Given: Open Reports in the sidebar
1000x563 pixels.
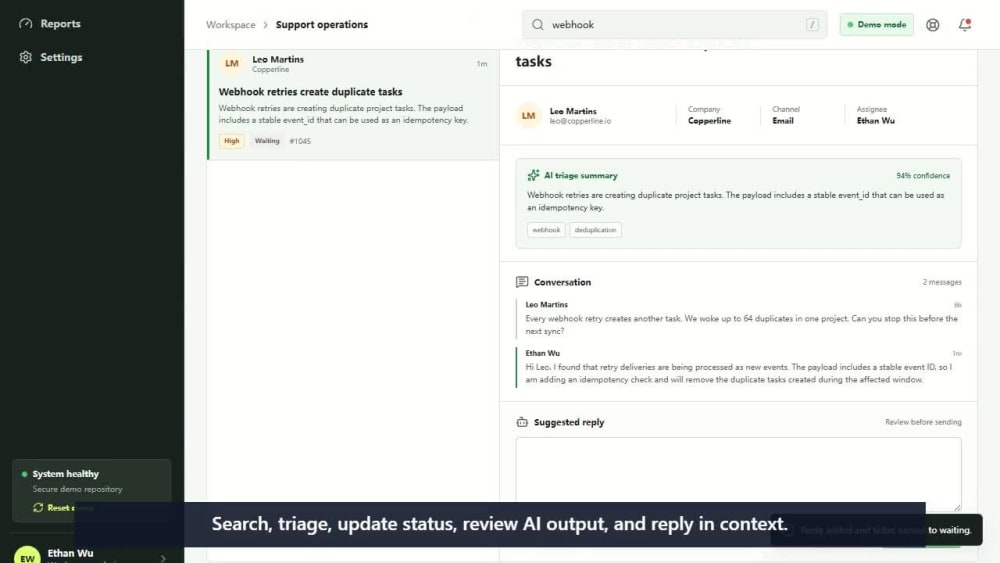Looking at the screenshot, I should tap(60, 24).
